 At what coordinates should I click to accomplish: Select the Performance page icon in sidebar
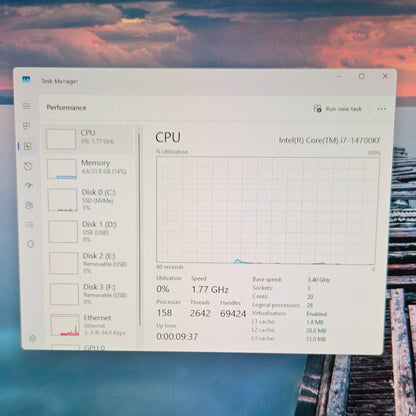(x=28, y=146)
